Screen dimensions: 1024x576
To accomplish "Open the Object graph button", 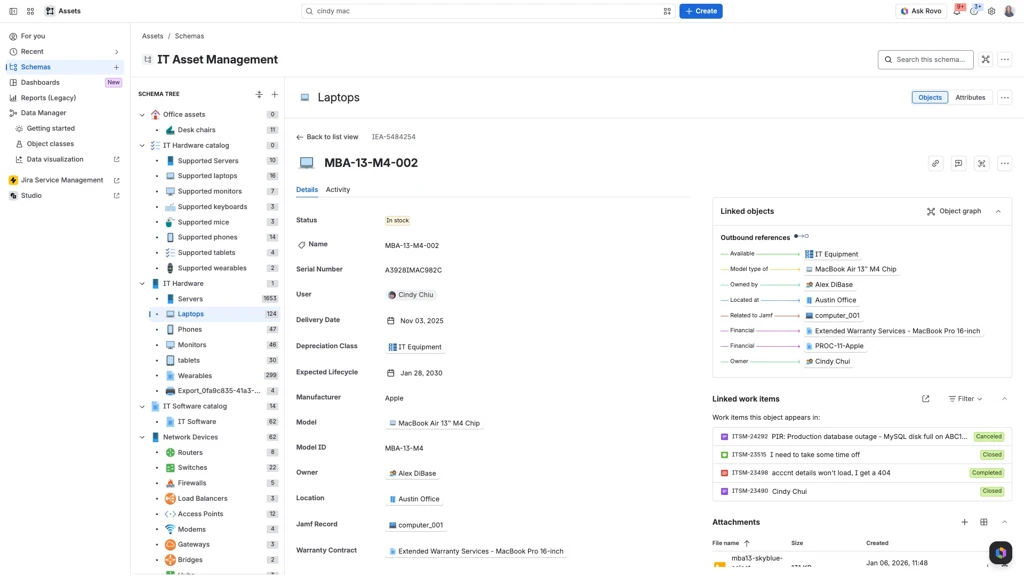I will pos(953,211).
